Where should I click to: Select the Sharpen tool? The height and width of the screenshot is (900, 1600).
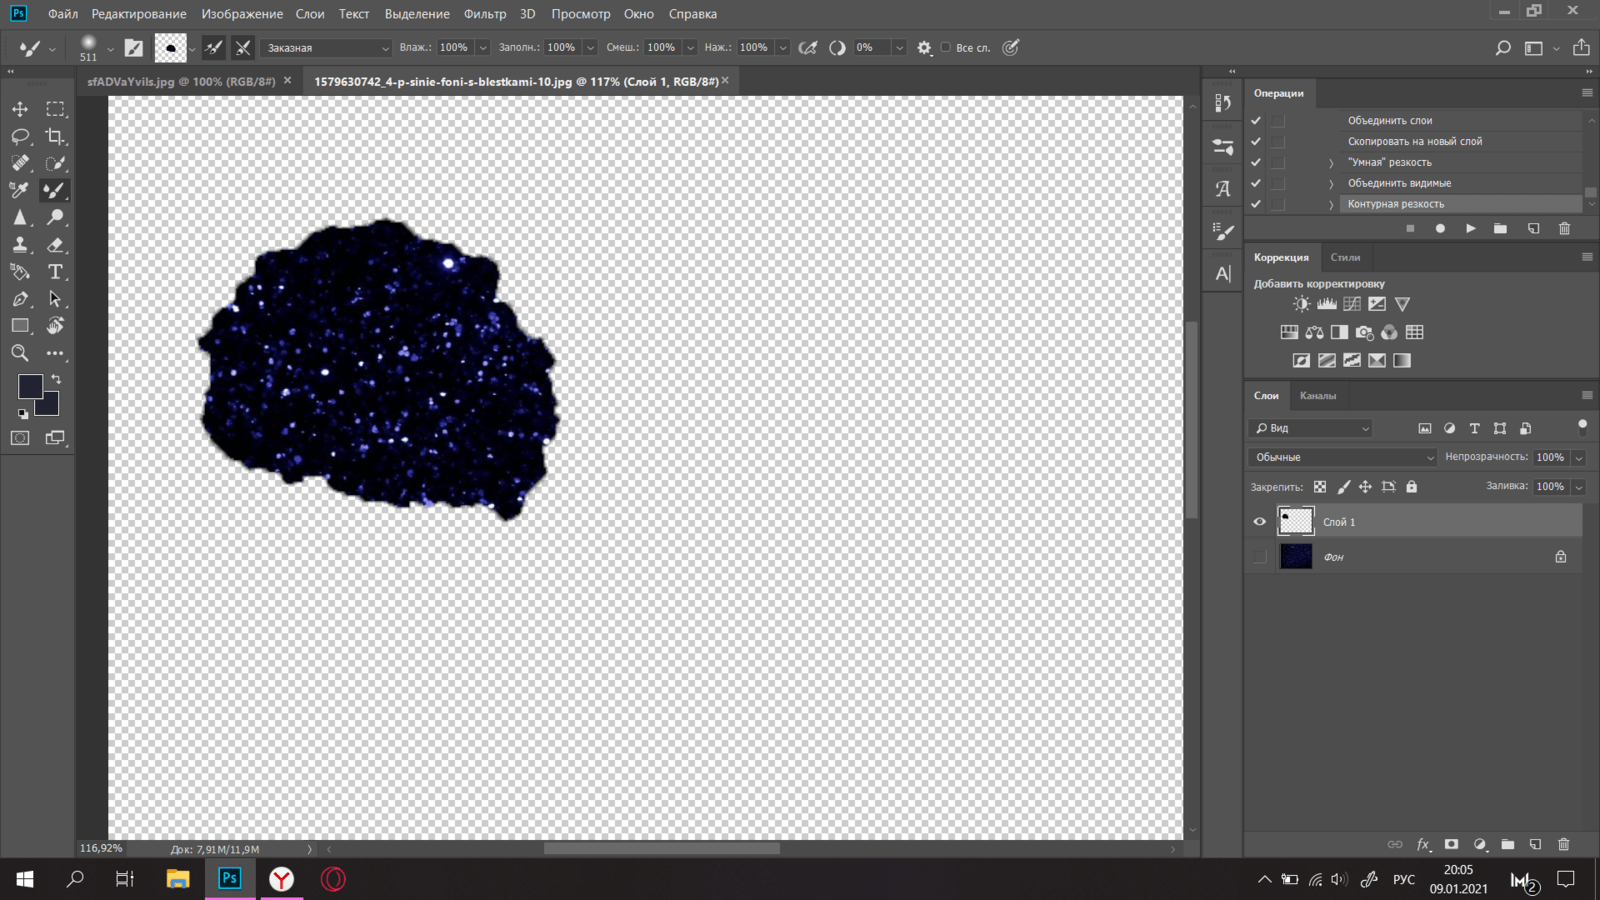coord(20,217)
